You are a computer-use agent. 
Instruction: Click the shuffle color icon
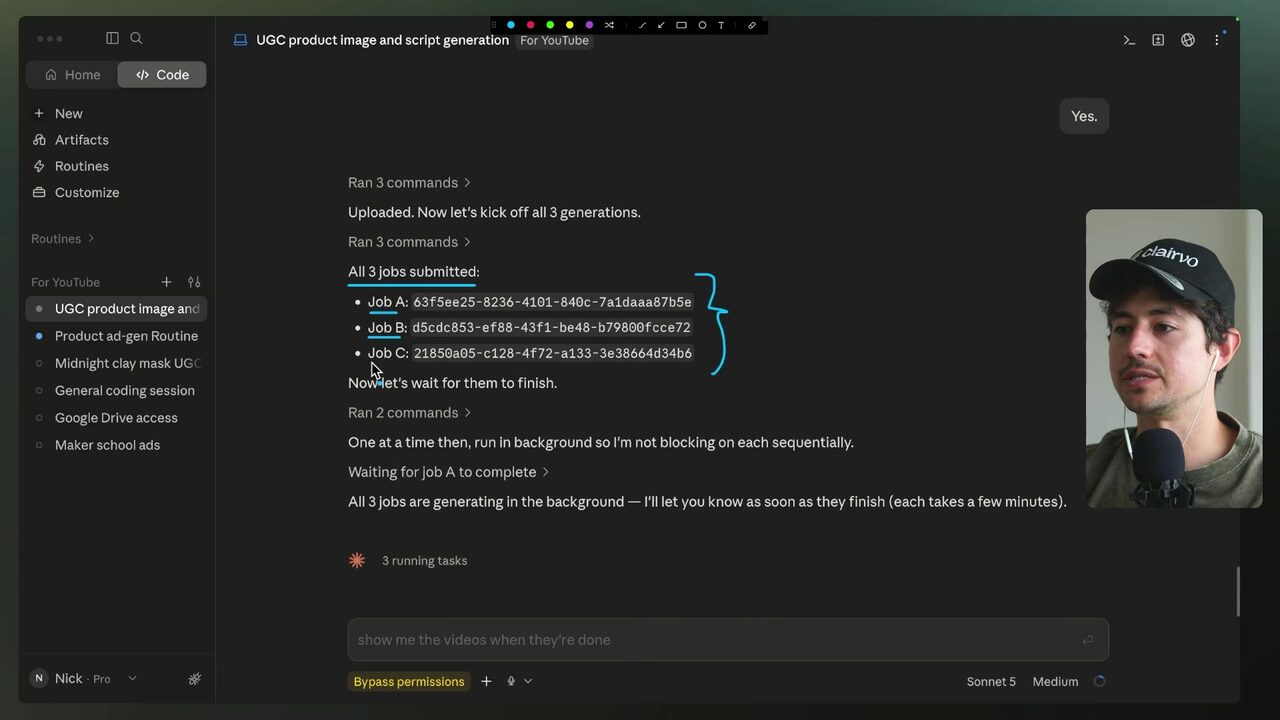pyautogui.click(x=609, y=25)
